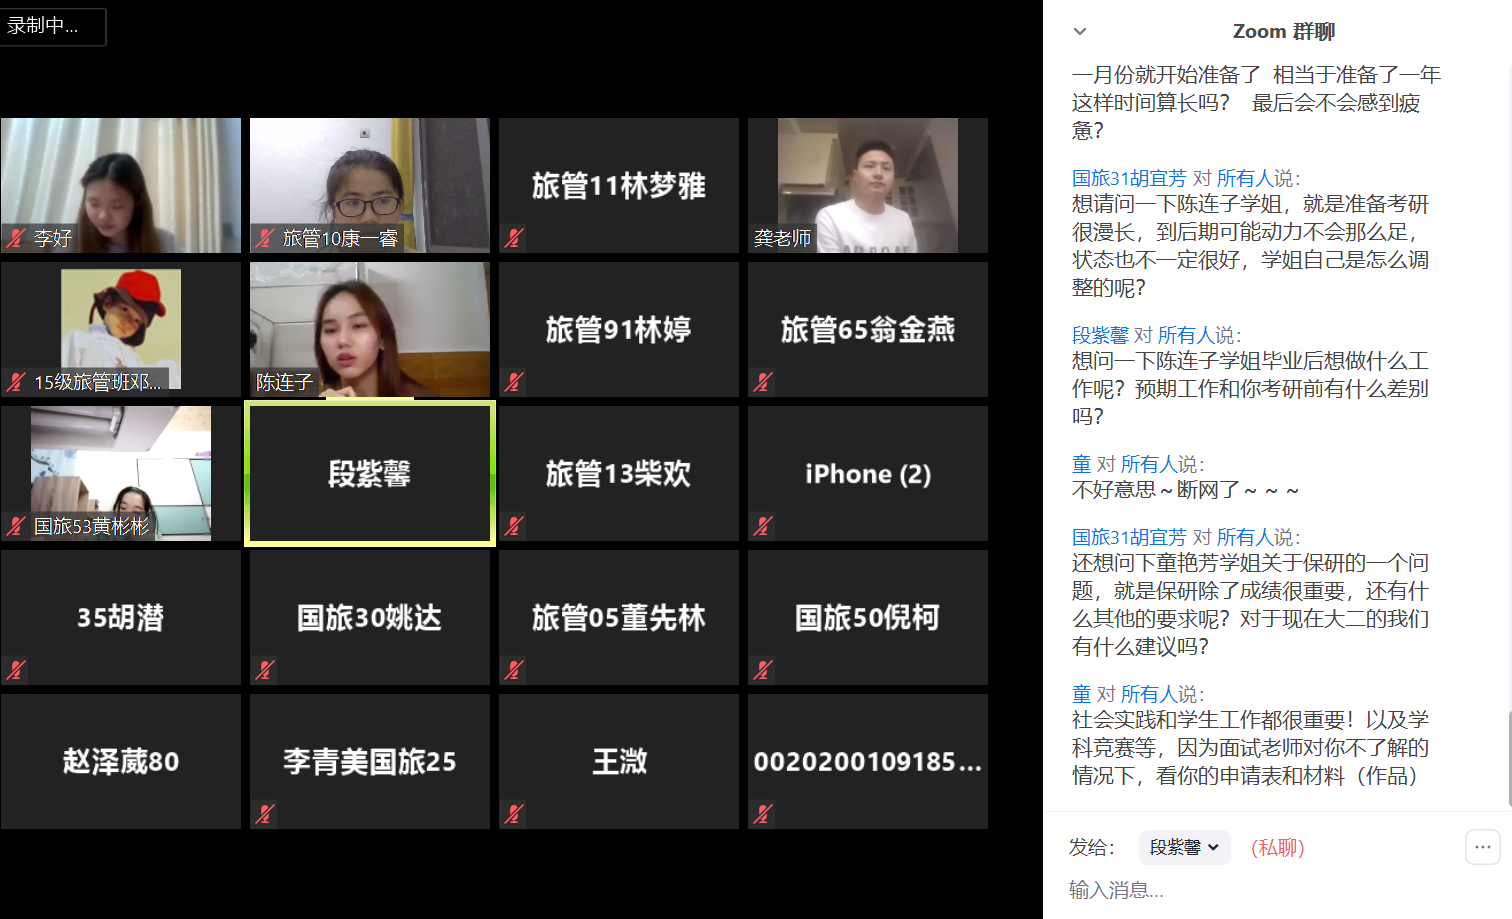This screenshot has height=919, width=1512.
Task: Click muted mic icon on 李好 tile
Action: click(16, 238)
